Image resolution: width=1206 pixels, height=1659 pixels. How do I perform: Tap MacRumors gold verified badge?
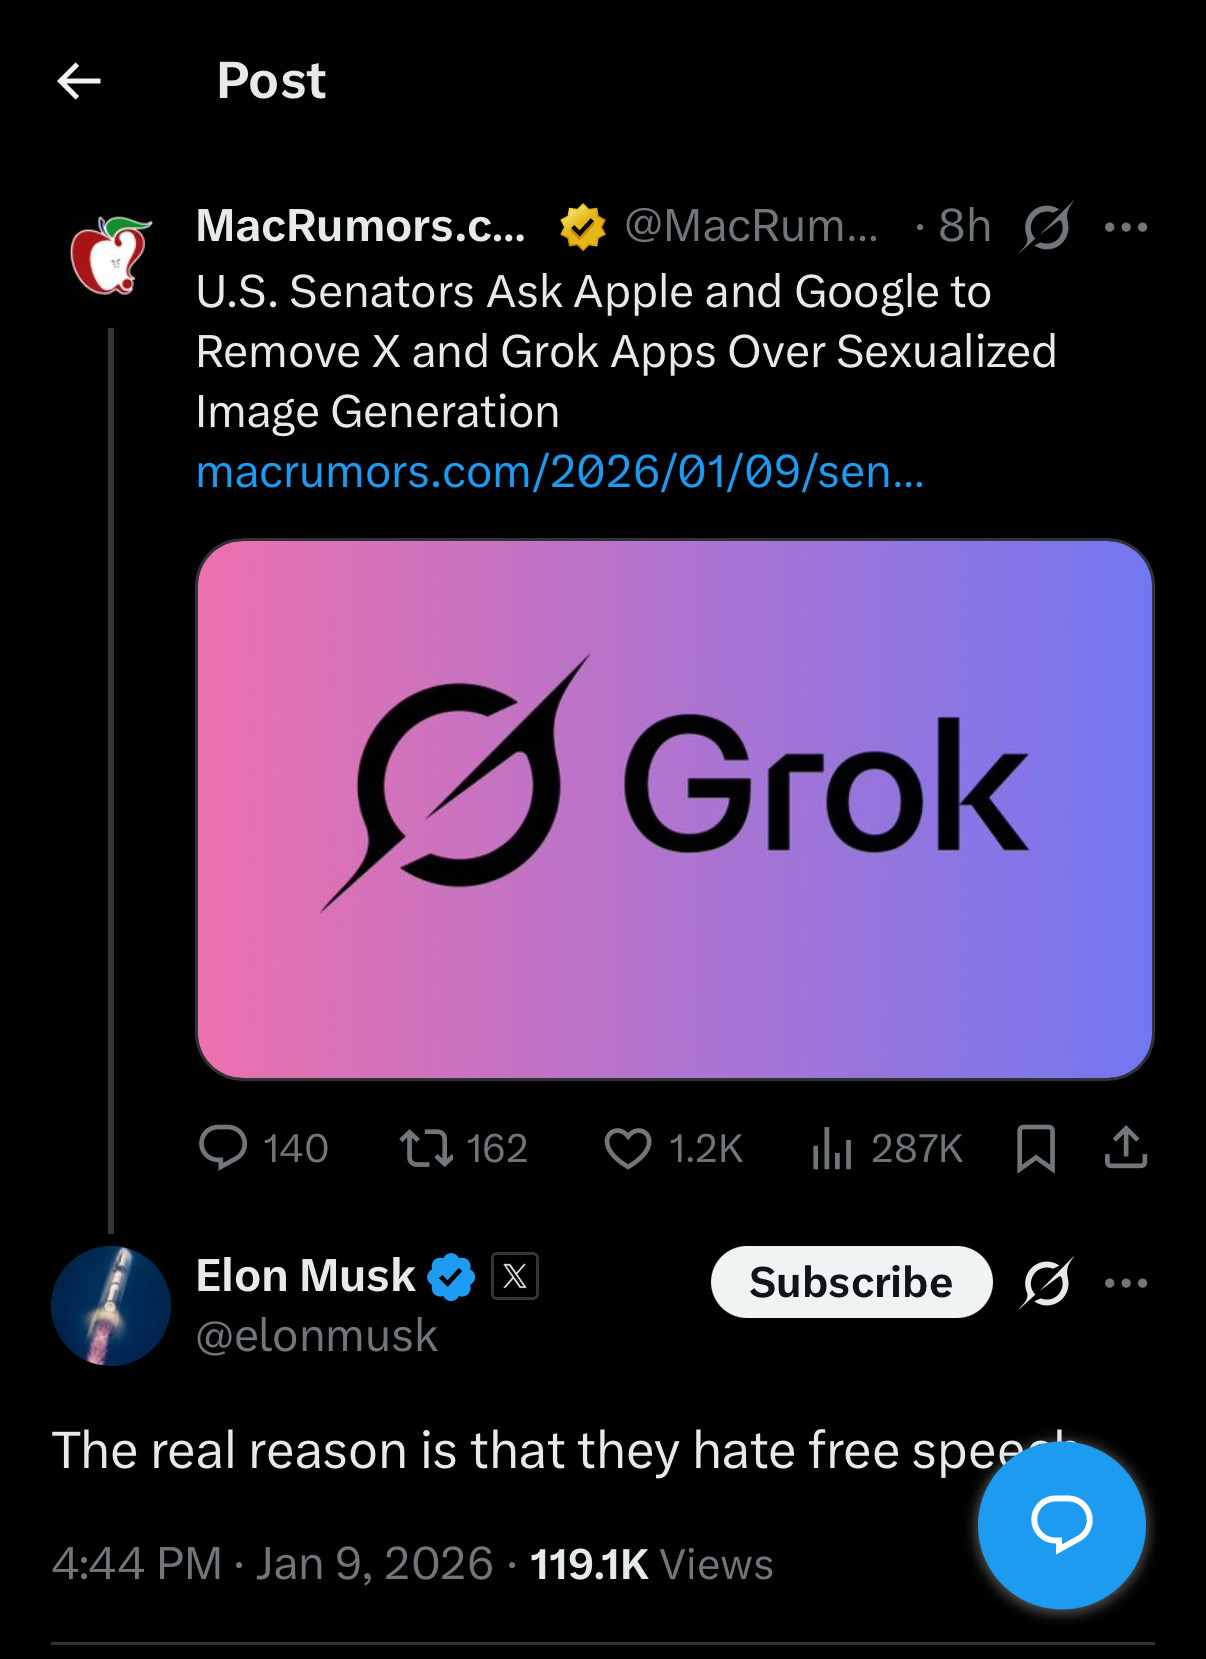coord(582,227)
